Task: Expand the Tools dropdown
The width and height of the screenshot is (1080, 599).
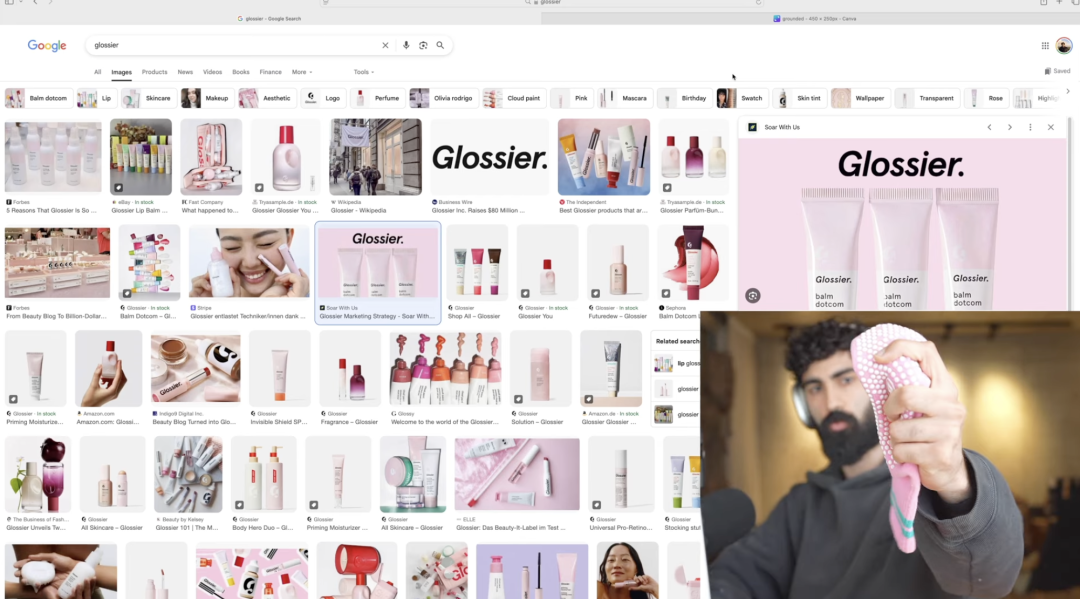Action: 364,72
